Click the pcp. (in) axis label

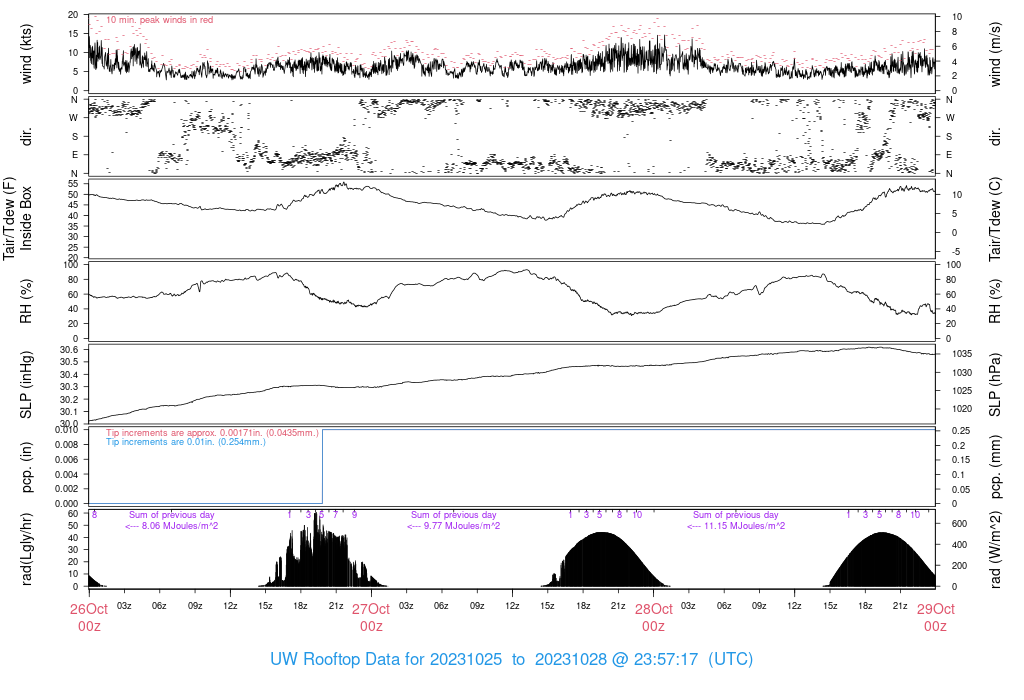point(28,466)
